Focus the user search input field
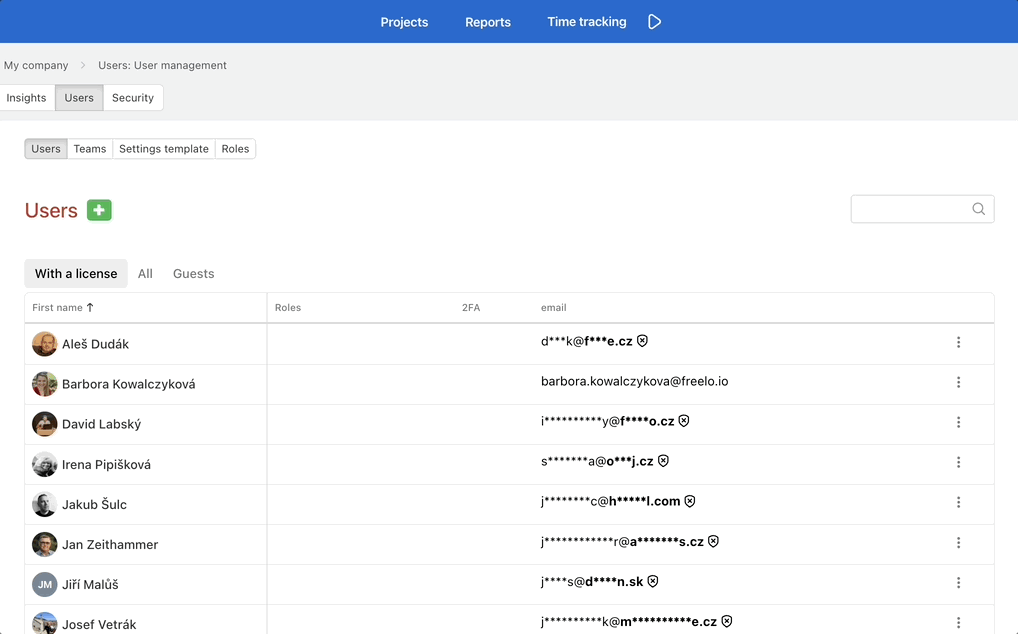Viewport: 1018px width, 634px height. coord(910,209)
